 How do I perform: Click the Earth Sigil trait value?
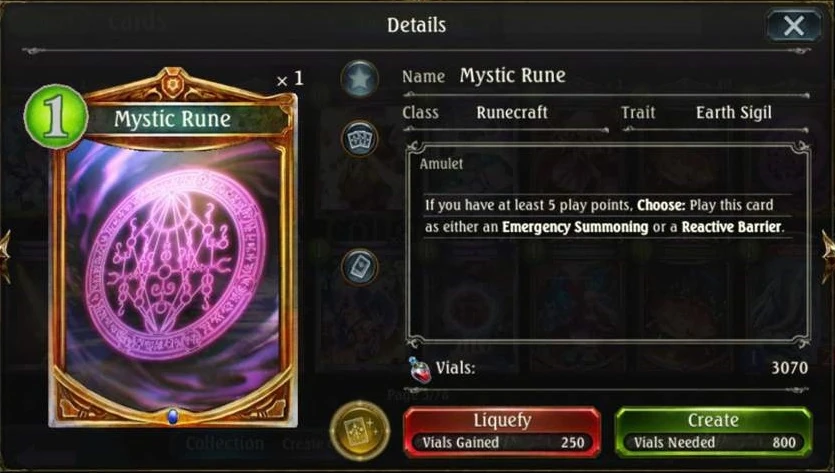(734, 112)
